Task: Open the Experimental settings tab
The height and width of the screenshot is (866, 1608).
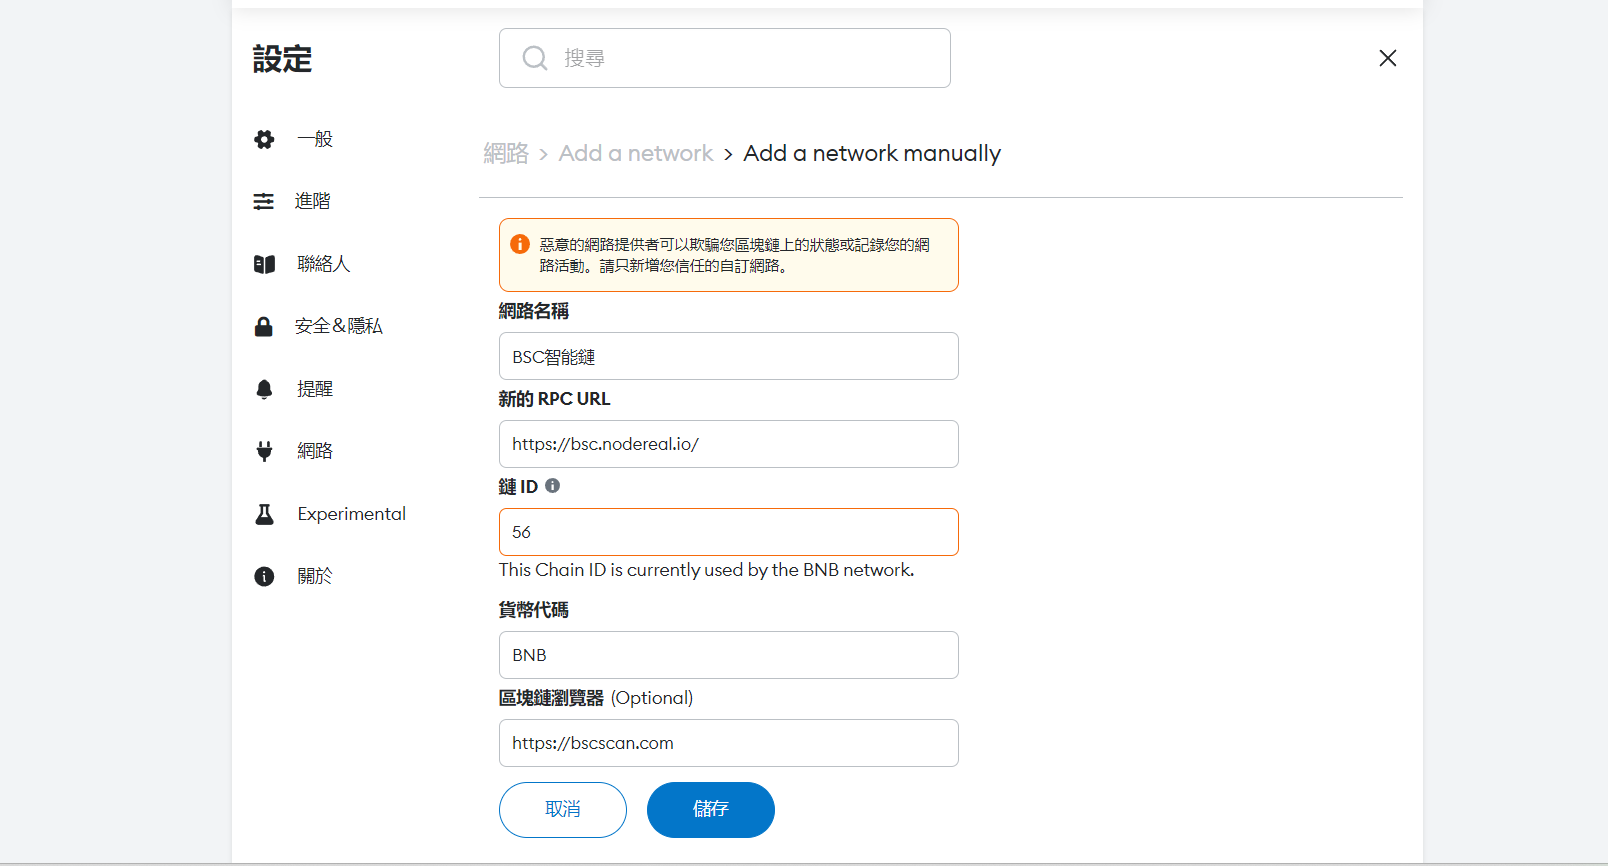Action: [x=351, y=514]
